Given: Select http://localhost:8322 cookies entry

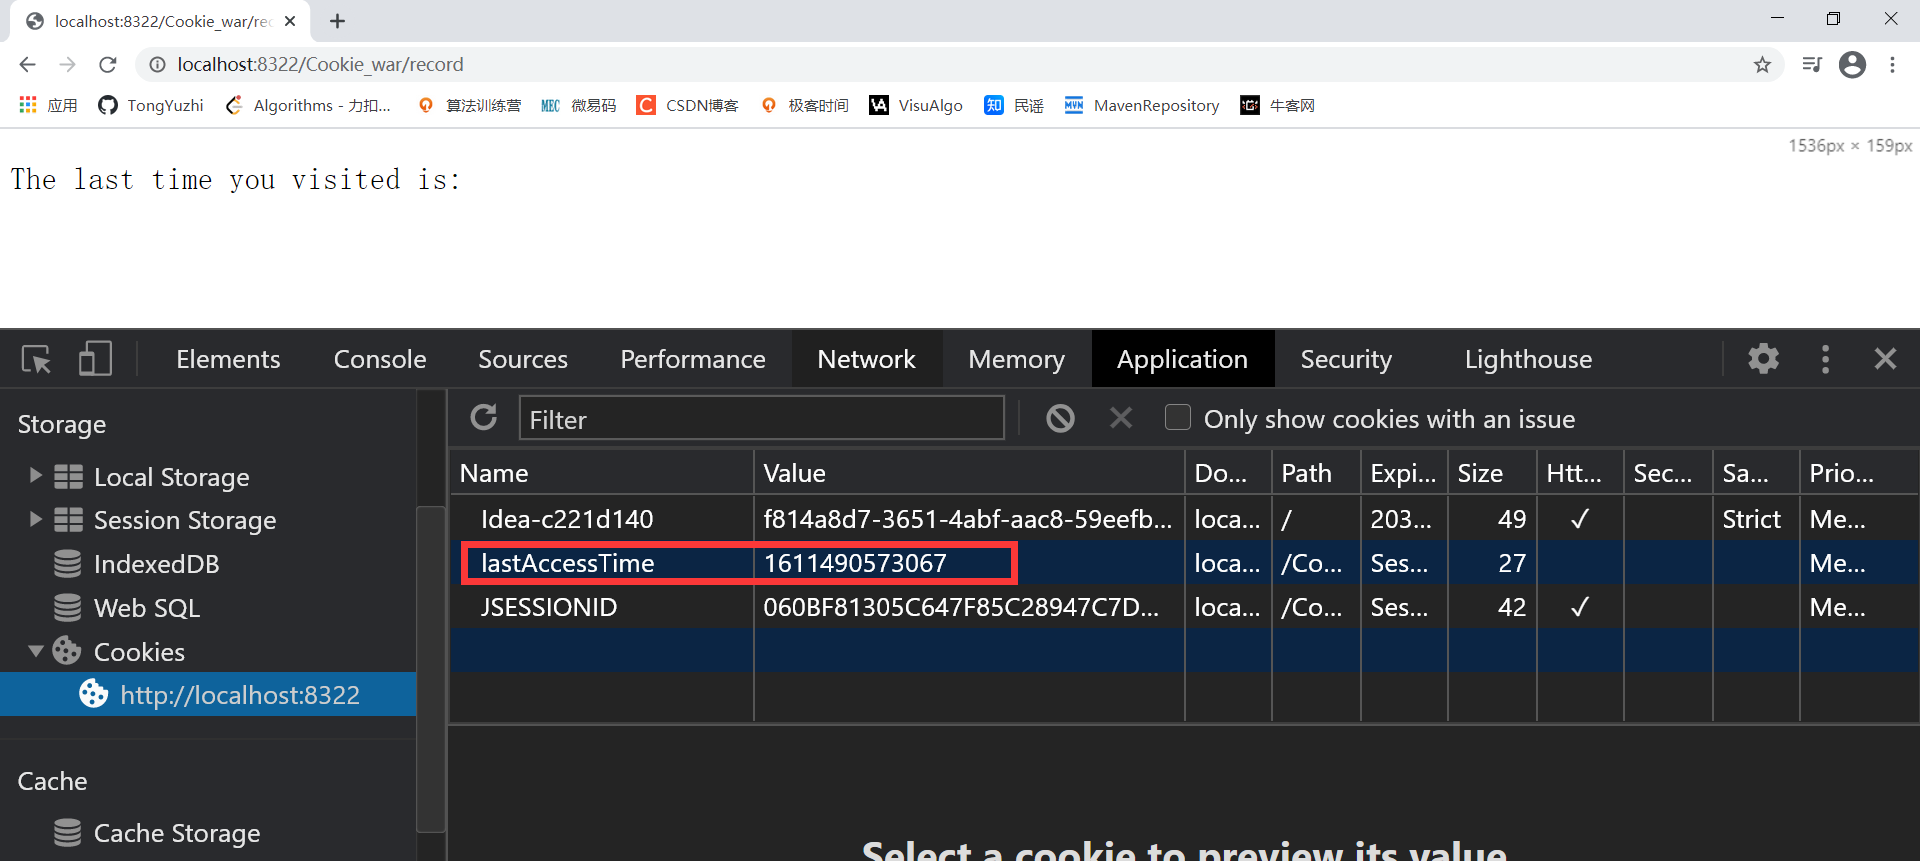Looking at the screenshot, I should 208,695.
